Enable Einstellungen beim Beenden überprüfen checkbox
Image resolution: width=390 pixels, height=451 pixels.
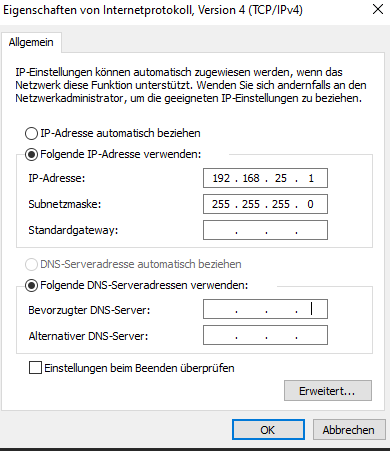35,368
